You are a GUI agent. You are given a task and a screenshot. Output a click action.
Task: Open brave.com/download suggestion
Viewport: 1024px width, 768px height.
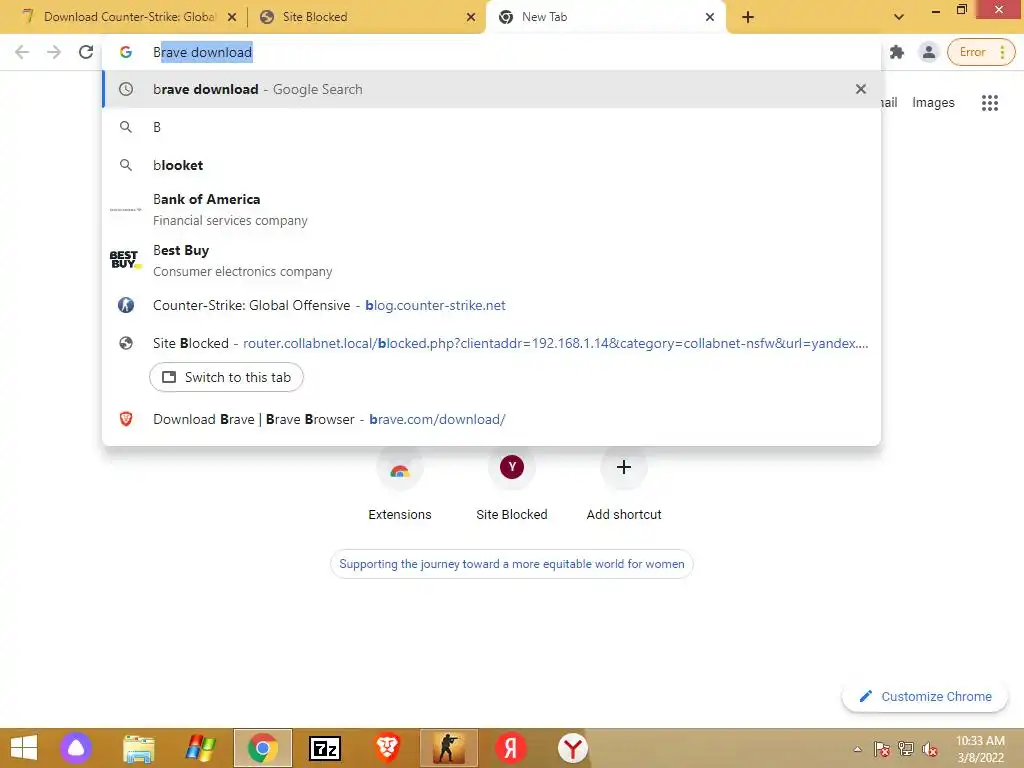point(491,419)
